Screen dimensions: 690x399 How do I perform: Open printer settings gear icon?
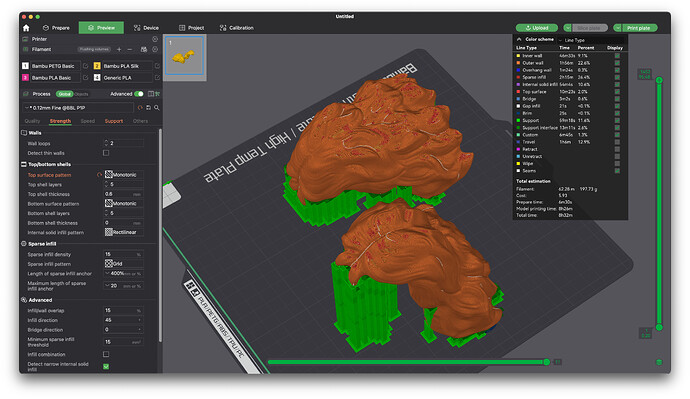pyautogui.click(x=155, y=39)
